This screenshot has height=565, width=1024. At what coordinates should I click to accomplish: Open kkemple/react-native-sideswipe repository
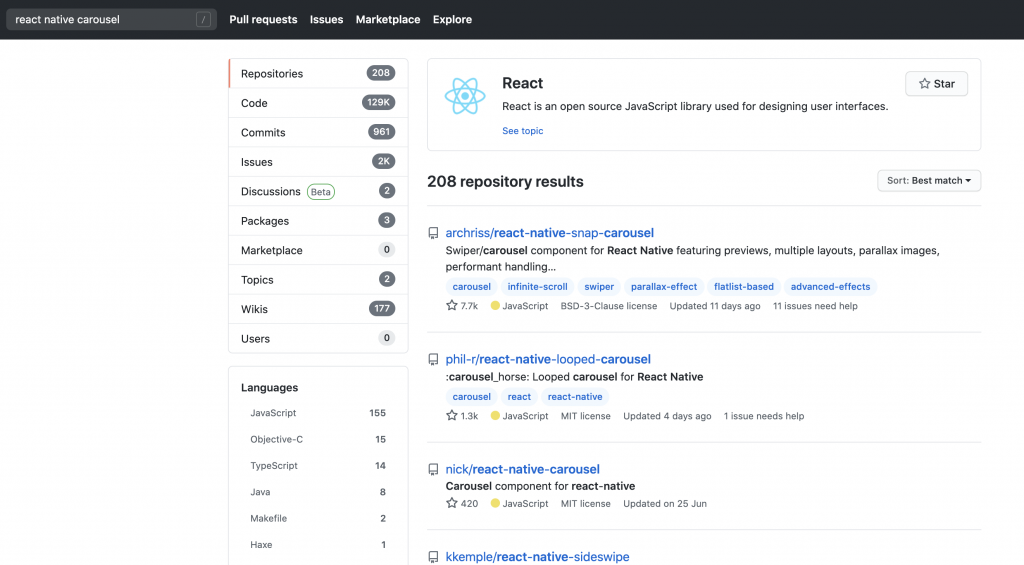pyautogui.click(x=537, y=557)
